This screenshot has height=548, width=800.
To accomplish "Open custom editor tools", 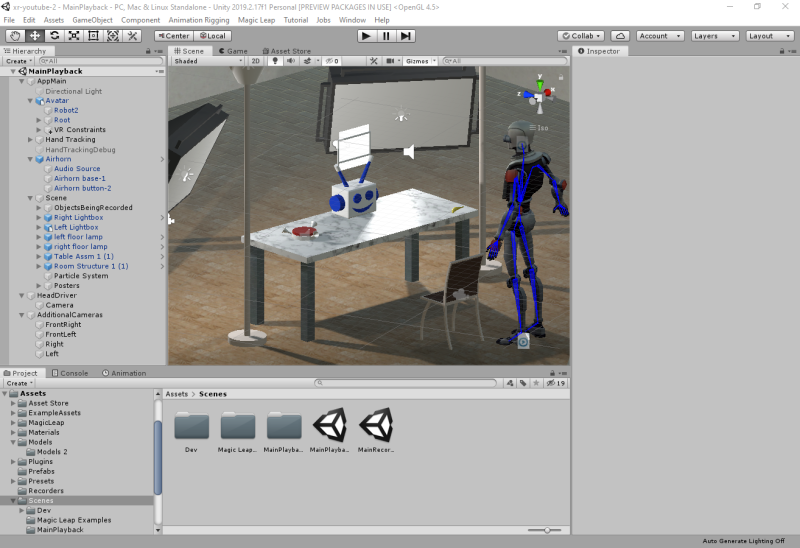I will click(x=132, y=36).
